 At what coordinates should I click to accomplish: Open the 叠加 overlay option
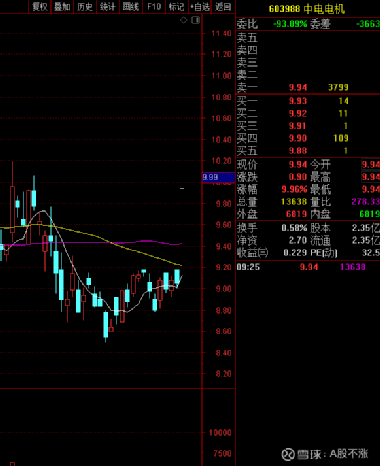click(x=62, y=7)
